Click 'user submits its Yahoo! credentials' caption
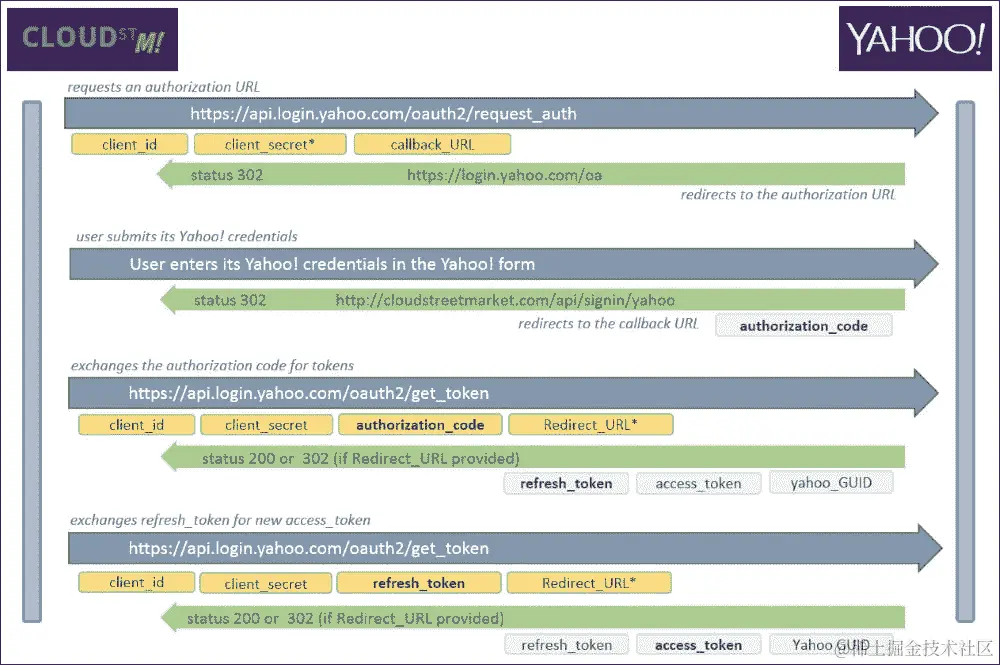 (187, 237)
